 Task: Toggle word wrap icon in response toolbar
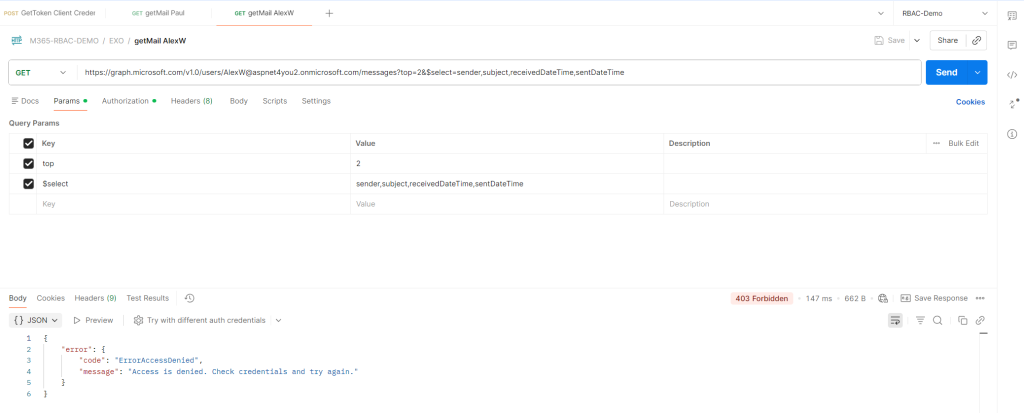point(895,320)
